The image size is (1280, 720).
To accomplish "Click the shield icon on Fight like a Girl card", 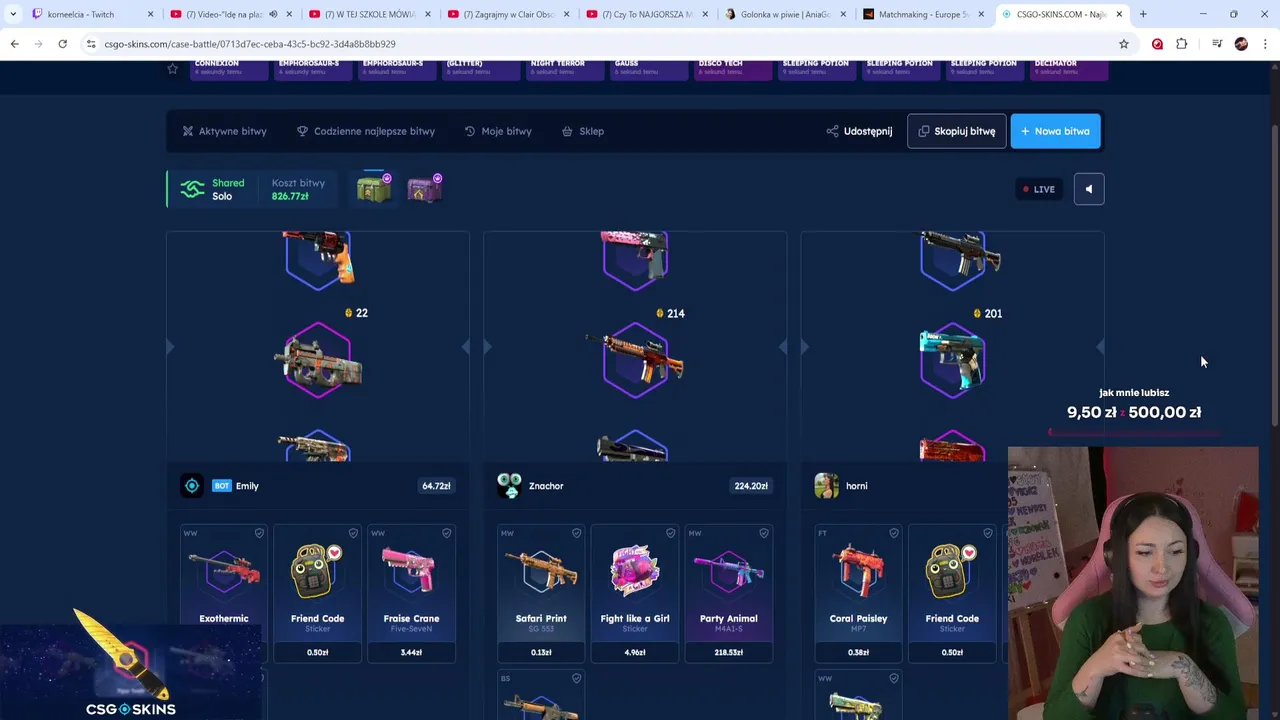I will pos(670,533).
